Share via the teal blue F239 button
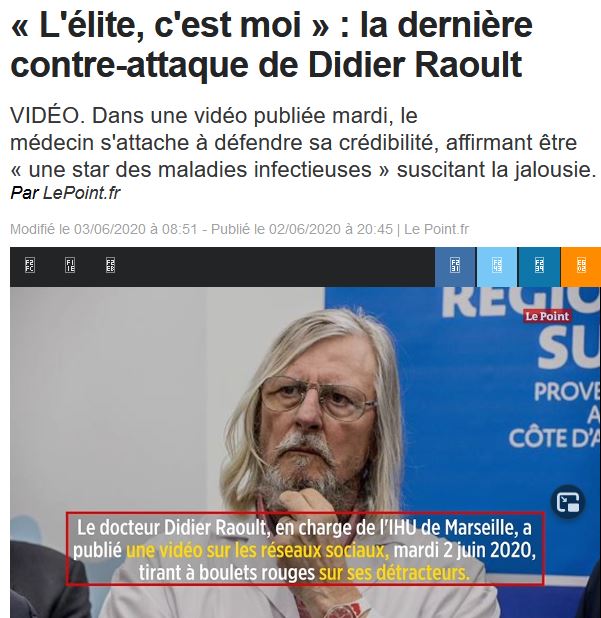The image size is (601, 618). coord(539,266)
